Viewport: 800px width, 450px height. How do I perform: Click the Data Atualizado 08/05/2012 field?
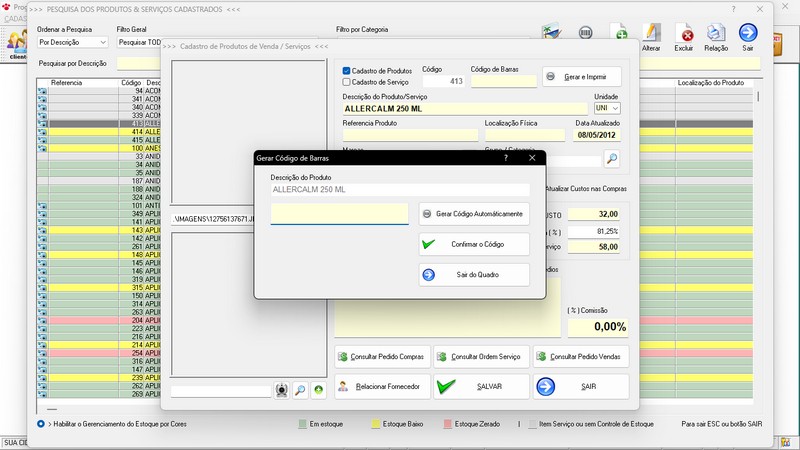596,135
